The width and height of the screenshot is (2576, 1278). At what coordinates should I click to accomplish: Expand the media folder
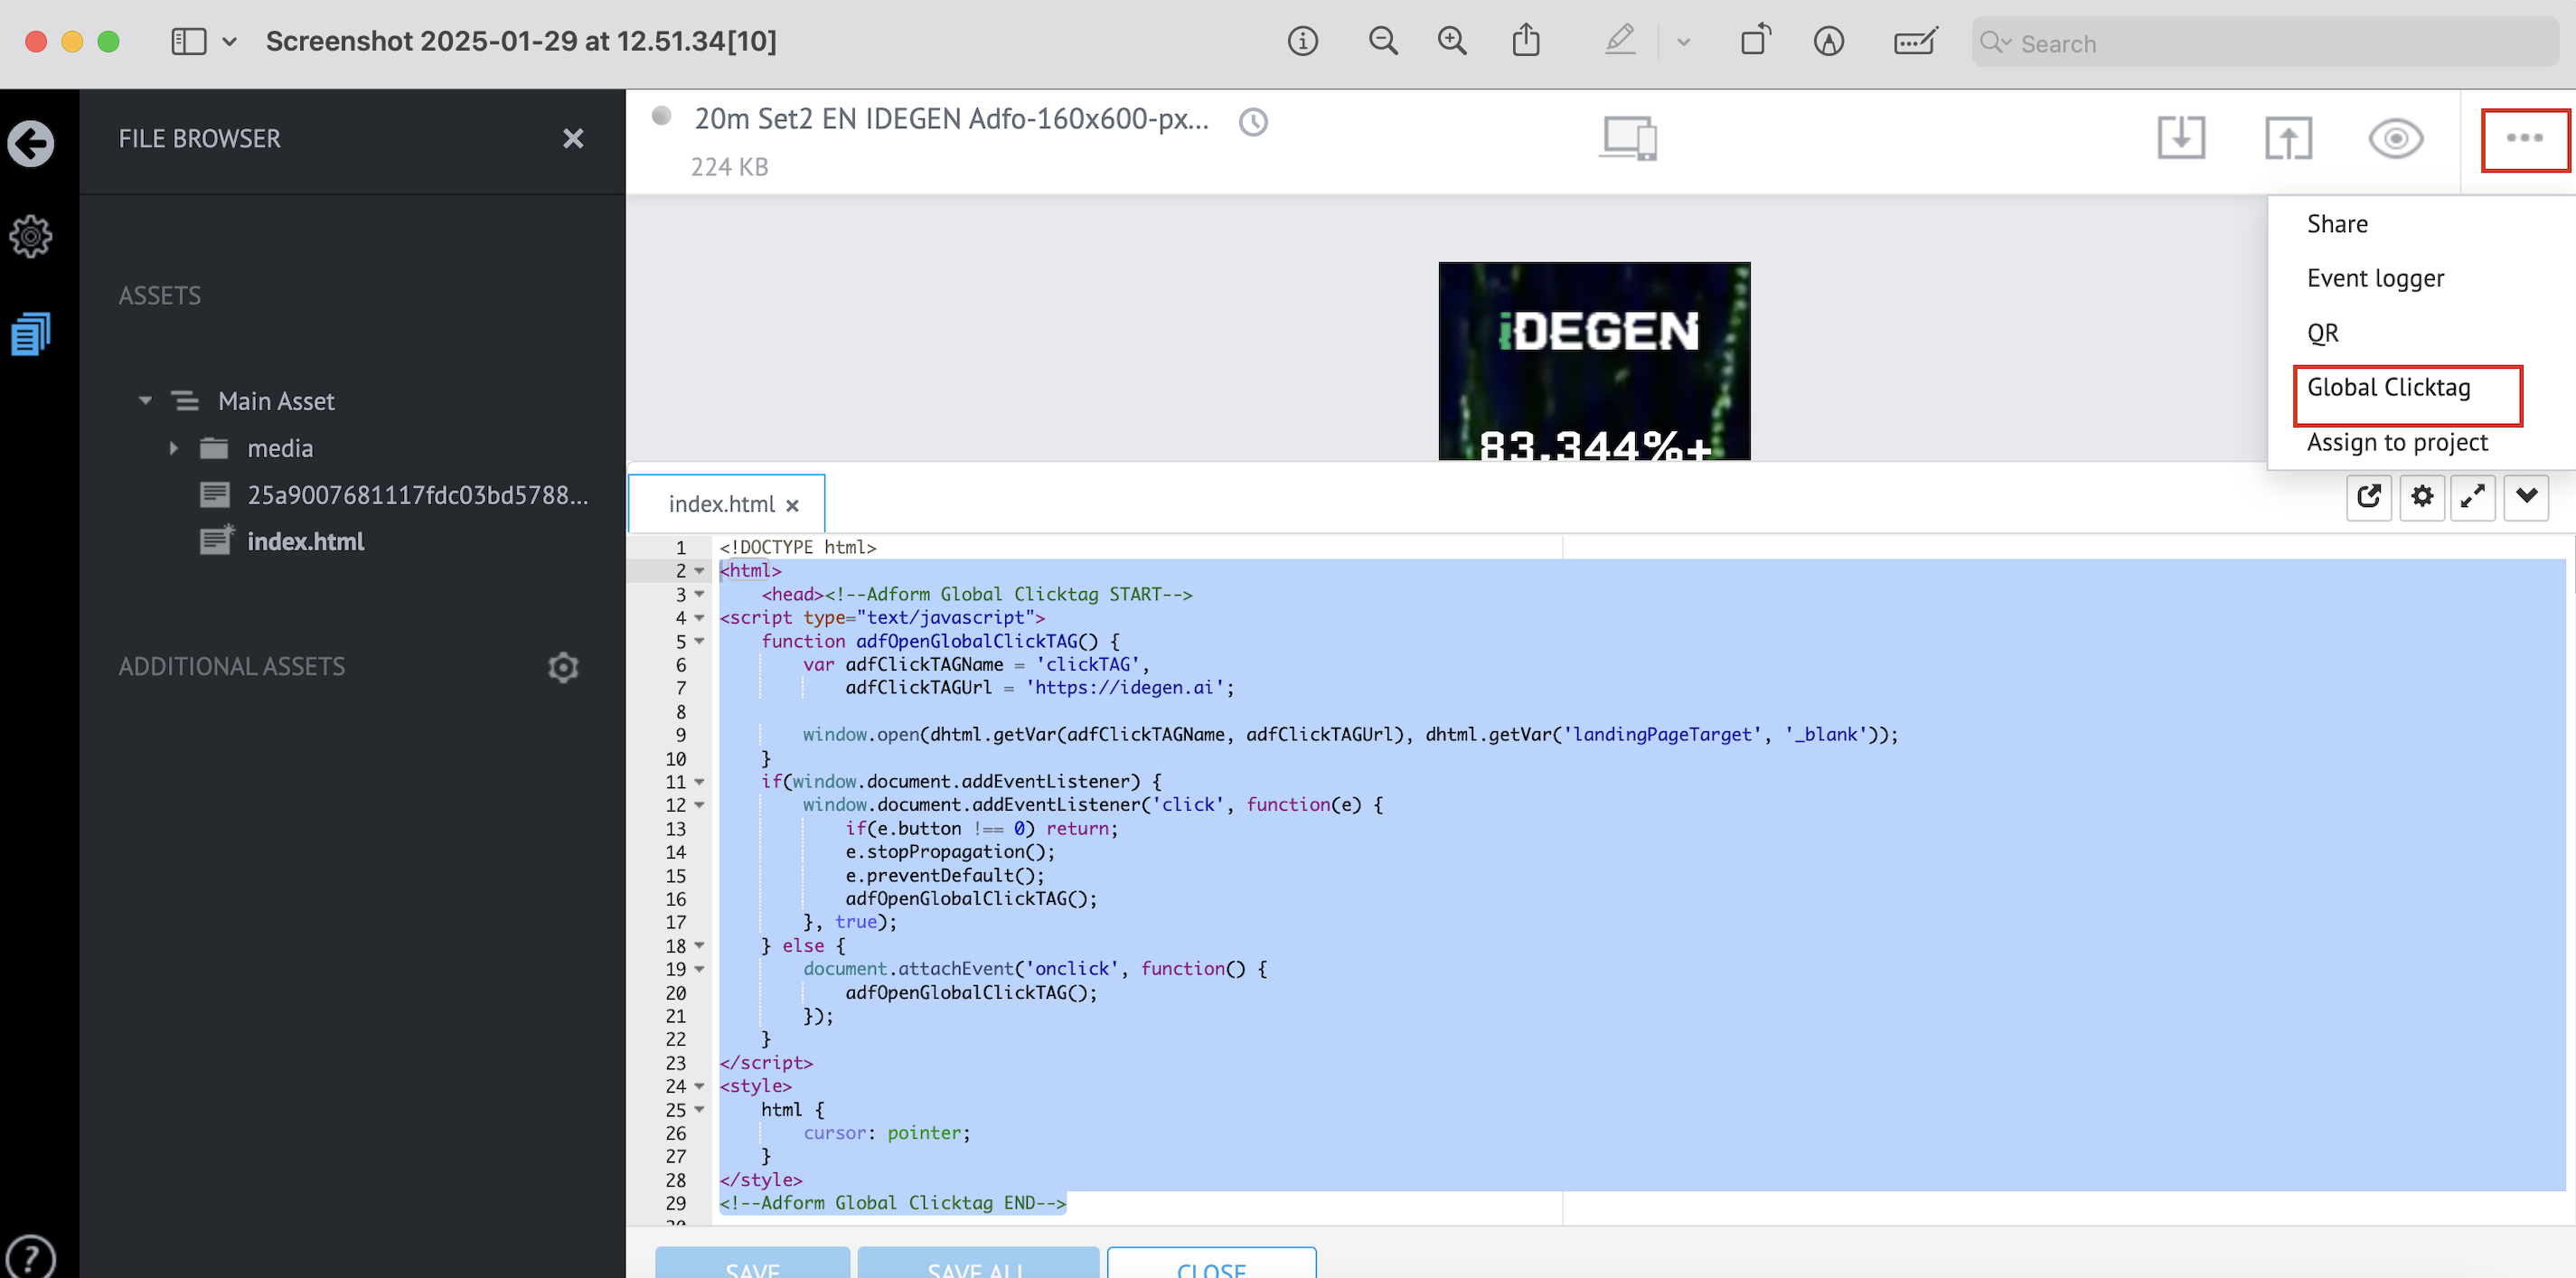(174, 448)
